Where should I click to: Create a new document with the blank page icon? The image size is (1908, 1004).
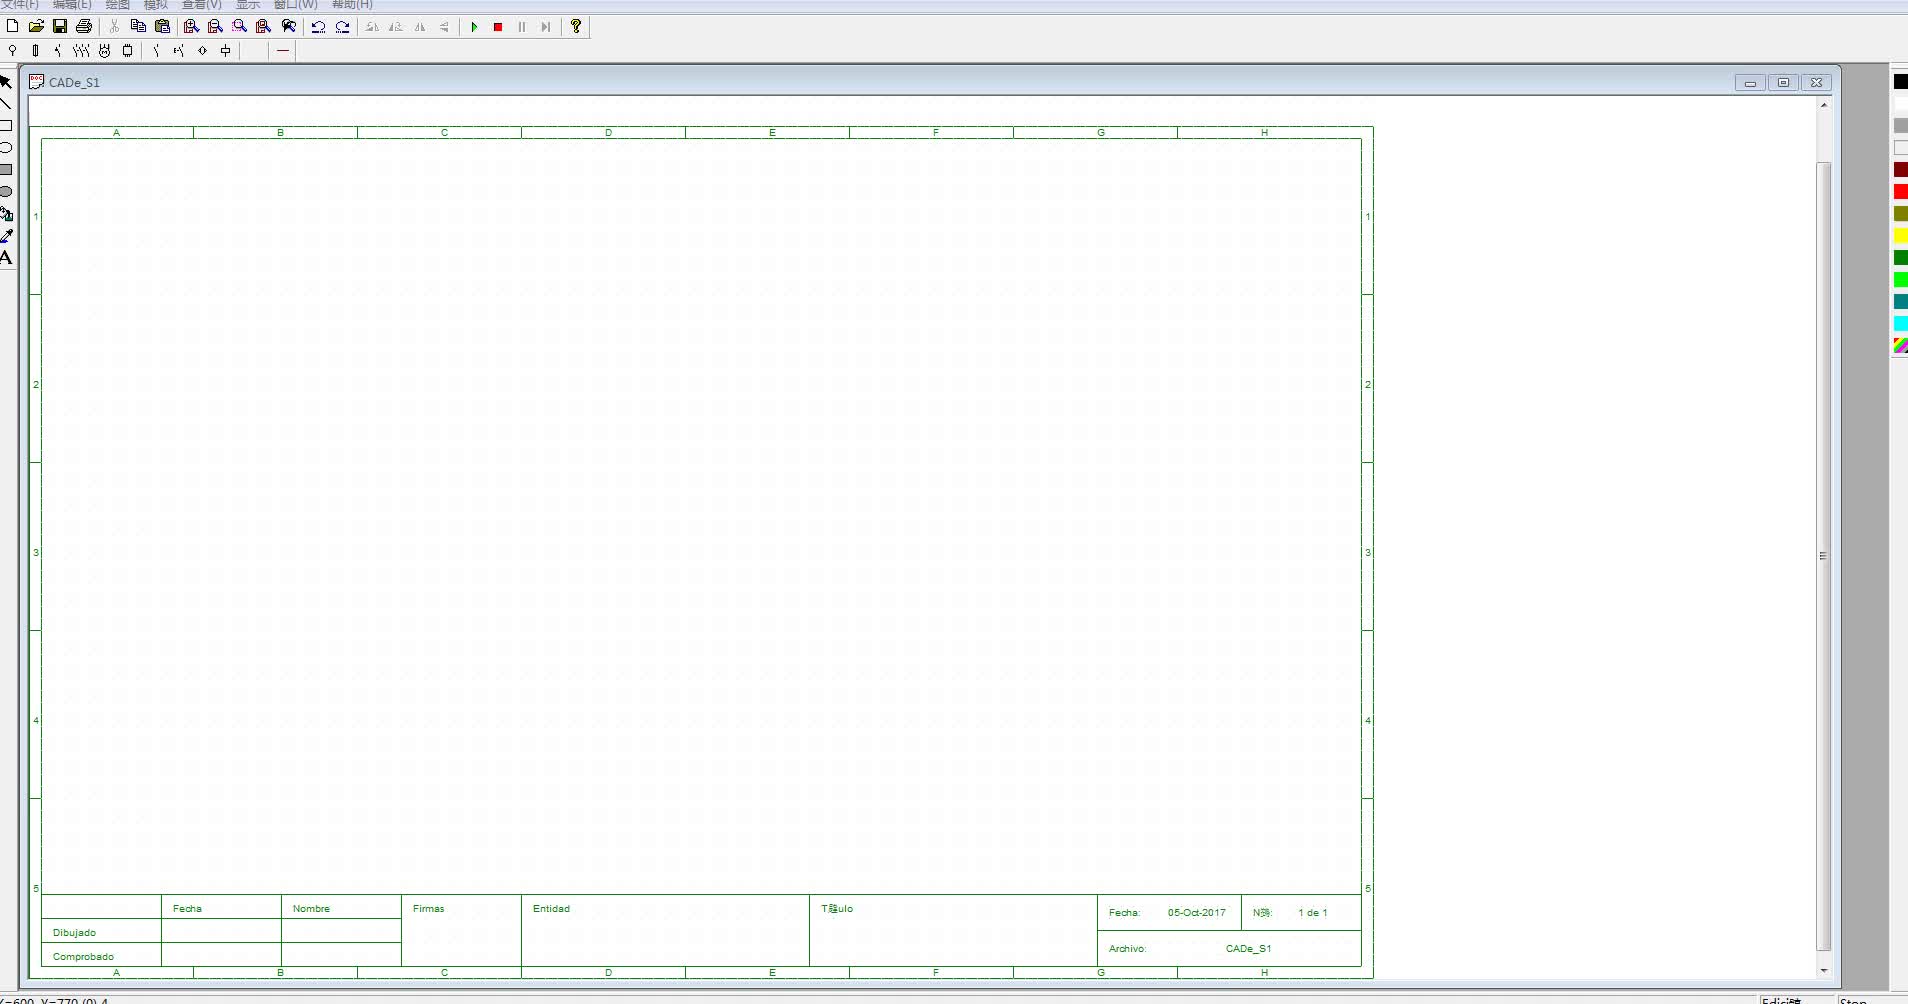point(12,27)
